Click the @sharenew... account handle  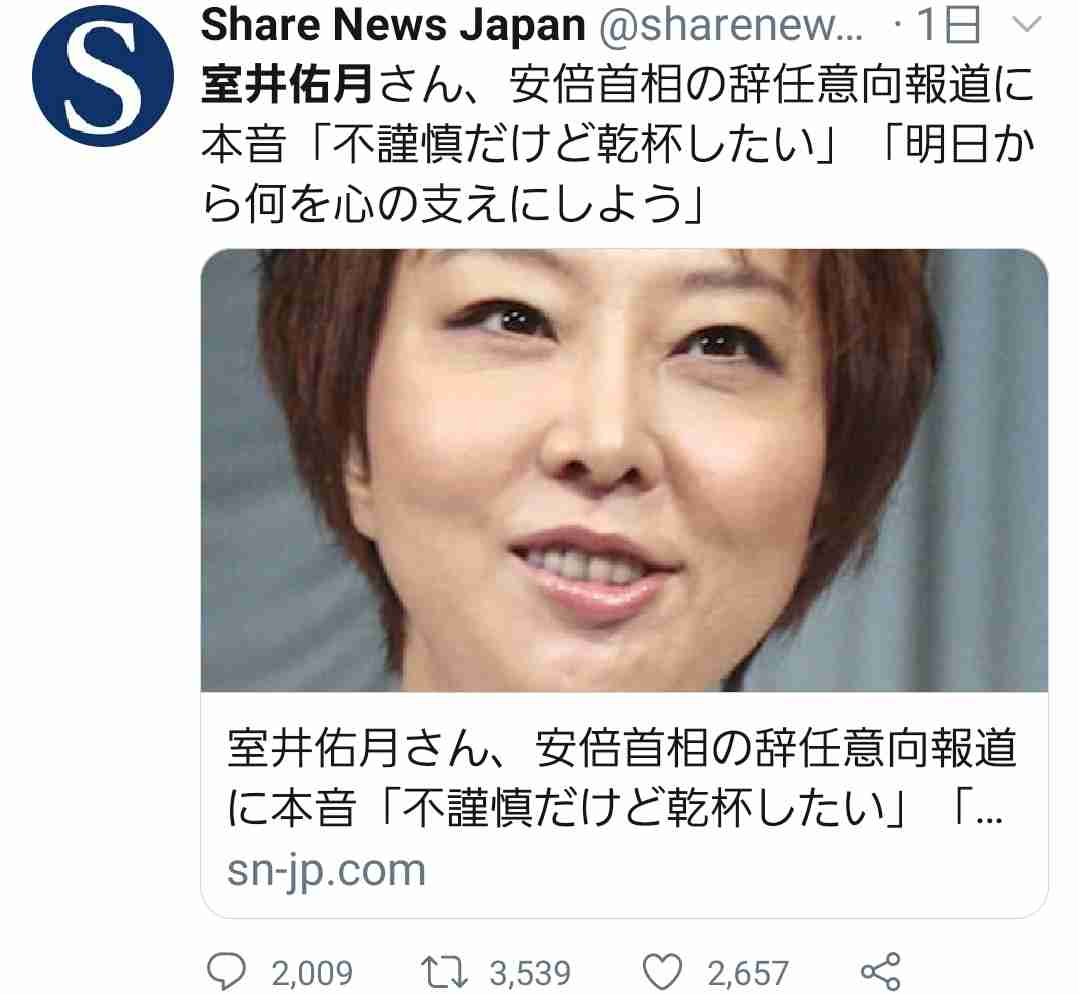coord(731,25)
